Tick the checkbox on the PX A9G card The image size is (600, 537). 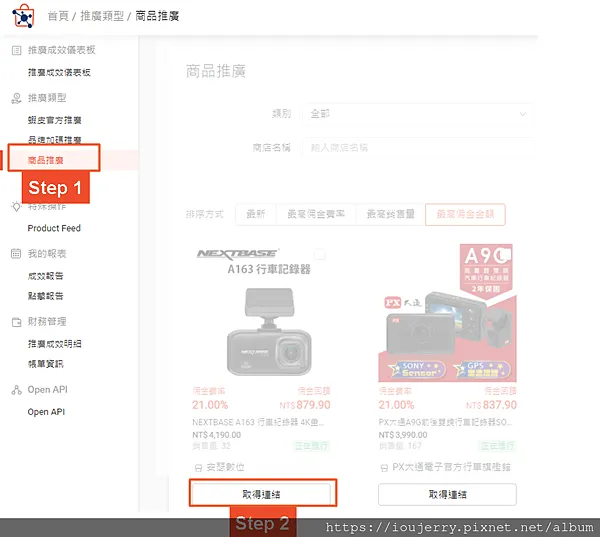click(x=506, y=254)
